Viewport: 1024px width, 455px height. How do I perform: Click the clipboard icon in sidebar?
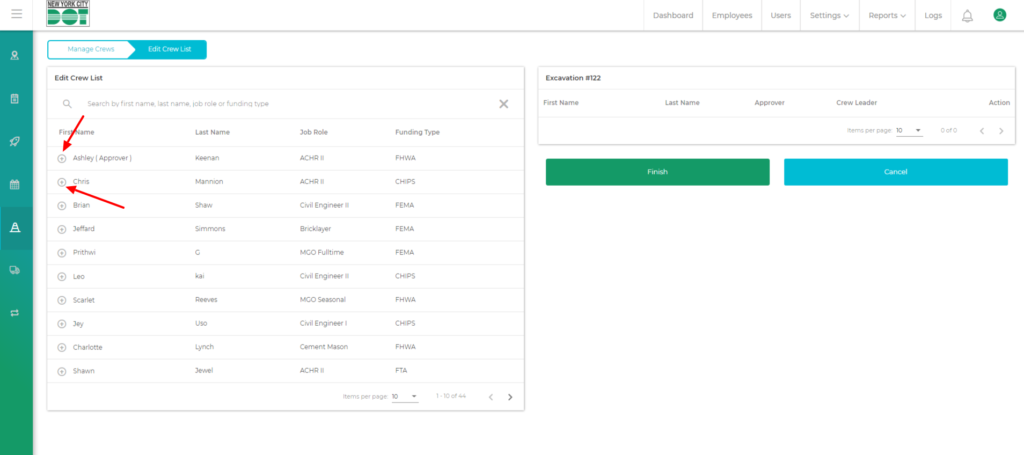pos(15,98)
